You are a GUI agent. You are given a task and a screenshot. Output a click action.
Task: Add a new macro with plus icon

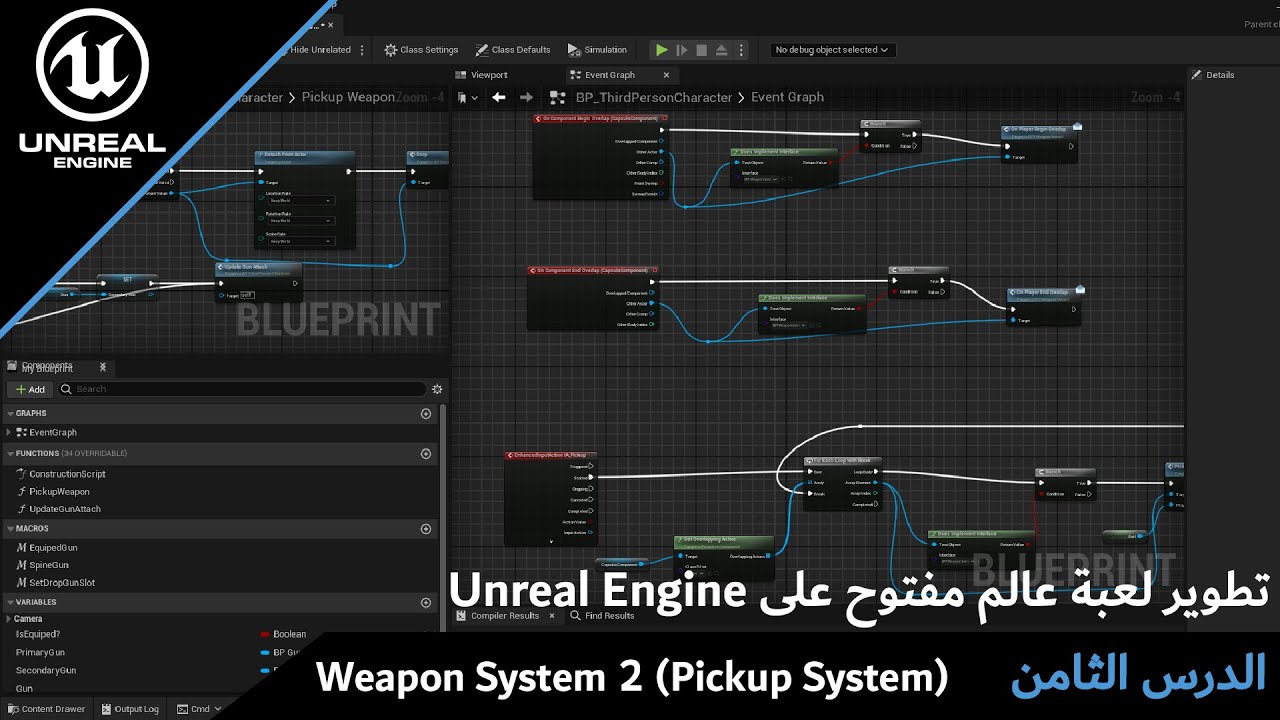pyautogui.click(x=426, y=528)
